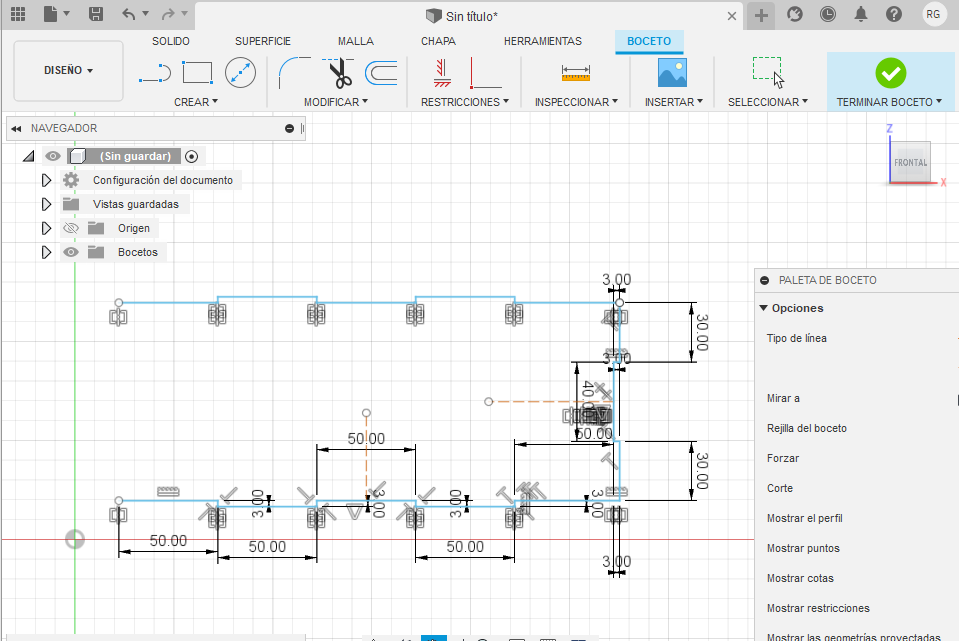Click the FRONTAL face of the ViewCube
The height and width of the screenshot is (641, 959).
point(910,163)
